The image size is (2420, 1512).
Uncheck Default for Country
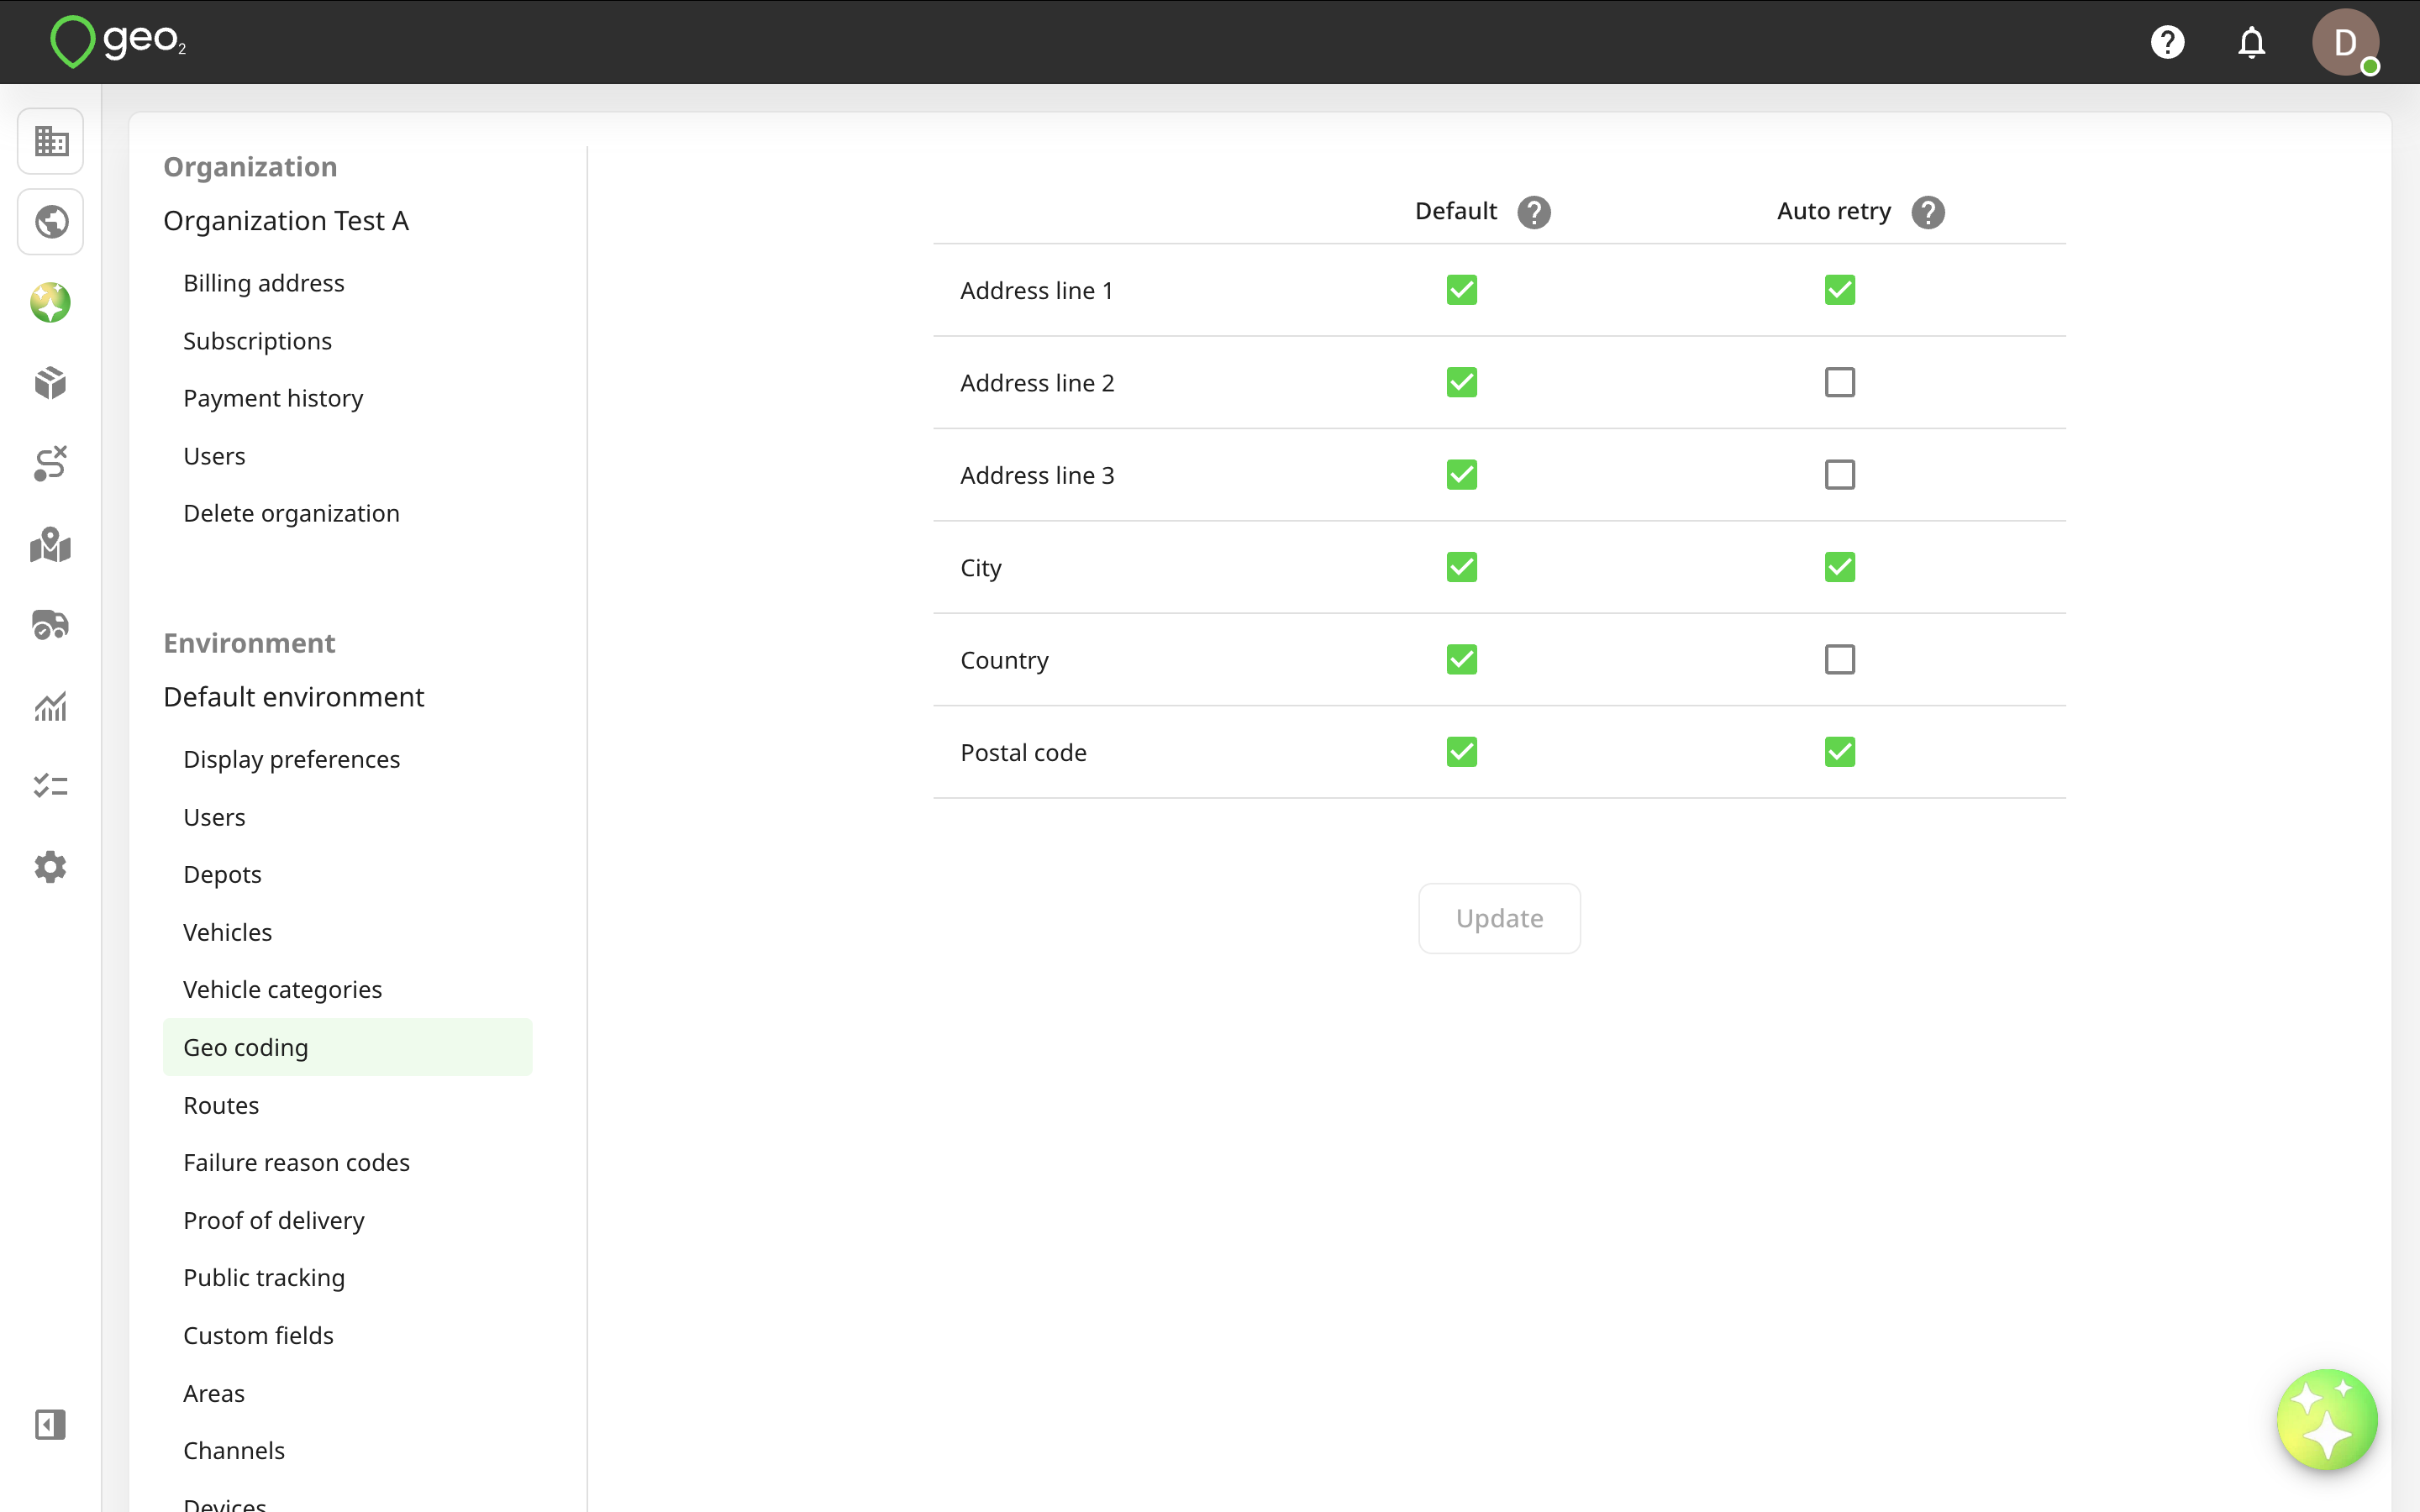1462,660
